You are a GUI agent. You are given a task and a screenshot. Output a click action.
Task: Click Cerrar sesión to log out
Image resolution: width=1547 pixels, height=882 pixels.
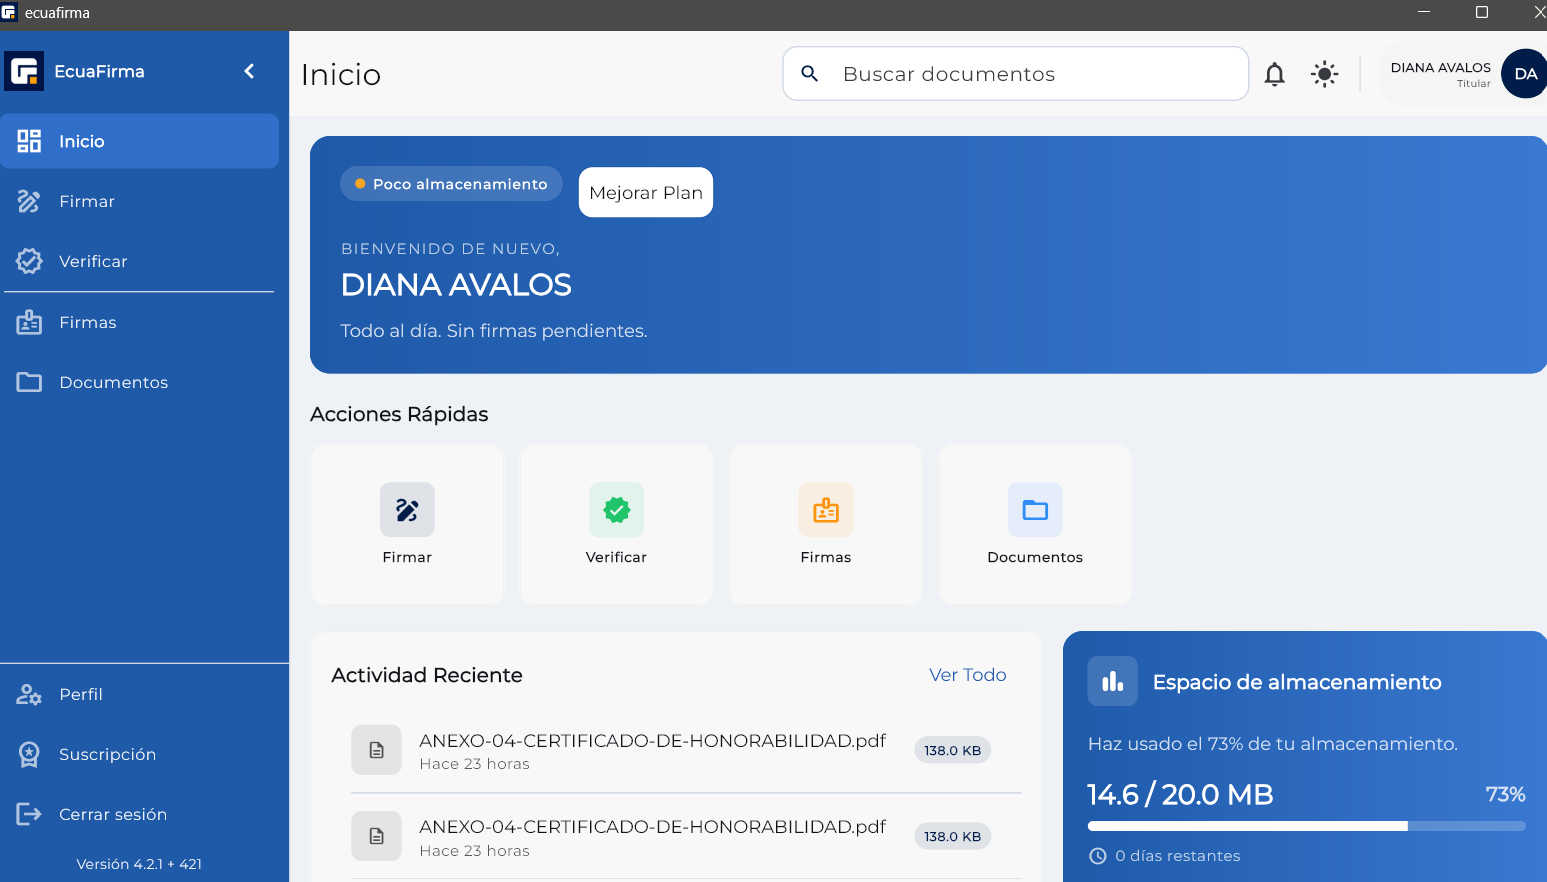pyautogui.click(x=139, y=814)
